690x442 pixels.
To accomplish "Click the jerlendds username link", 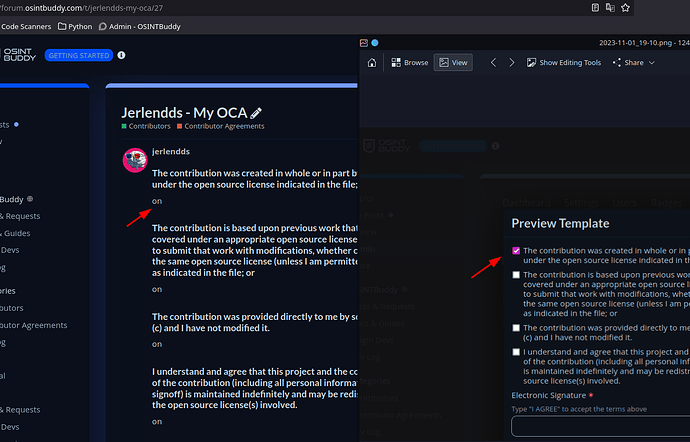I will (x=171, y=151).
